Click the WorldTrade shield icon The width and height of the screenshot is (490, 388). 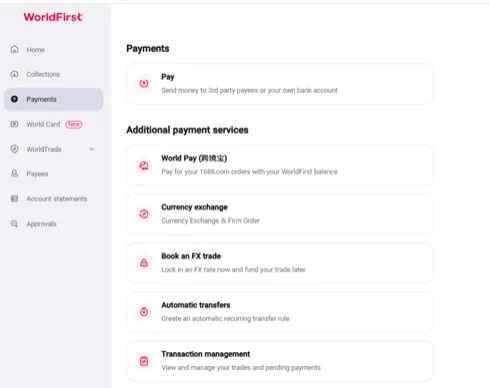point(14,149)
